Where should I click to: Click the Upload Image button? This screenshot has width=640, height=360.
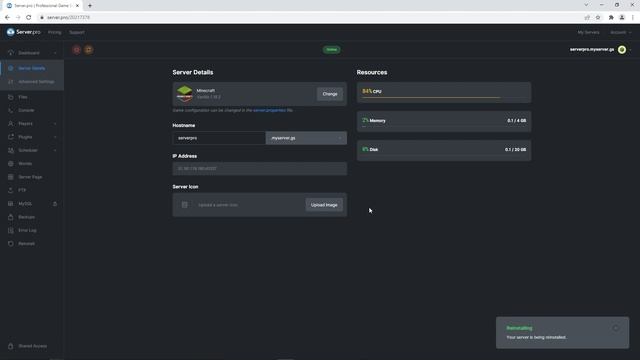(x=324, y=205)
